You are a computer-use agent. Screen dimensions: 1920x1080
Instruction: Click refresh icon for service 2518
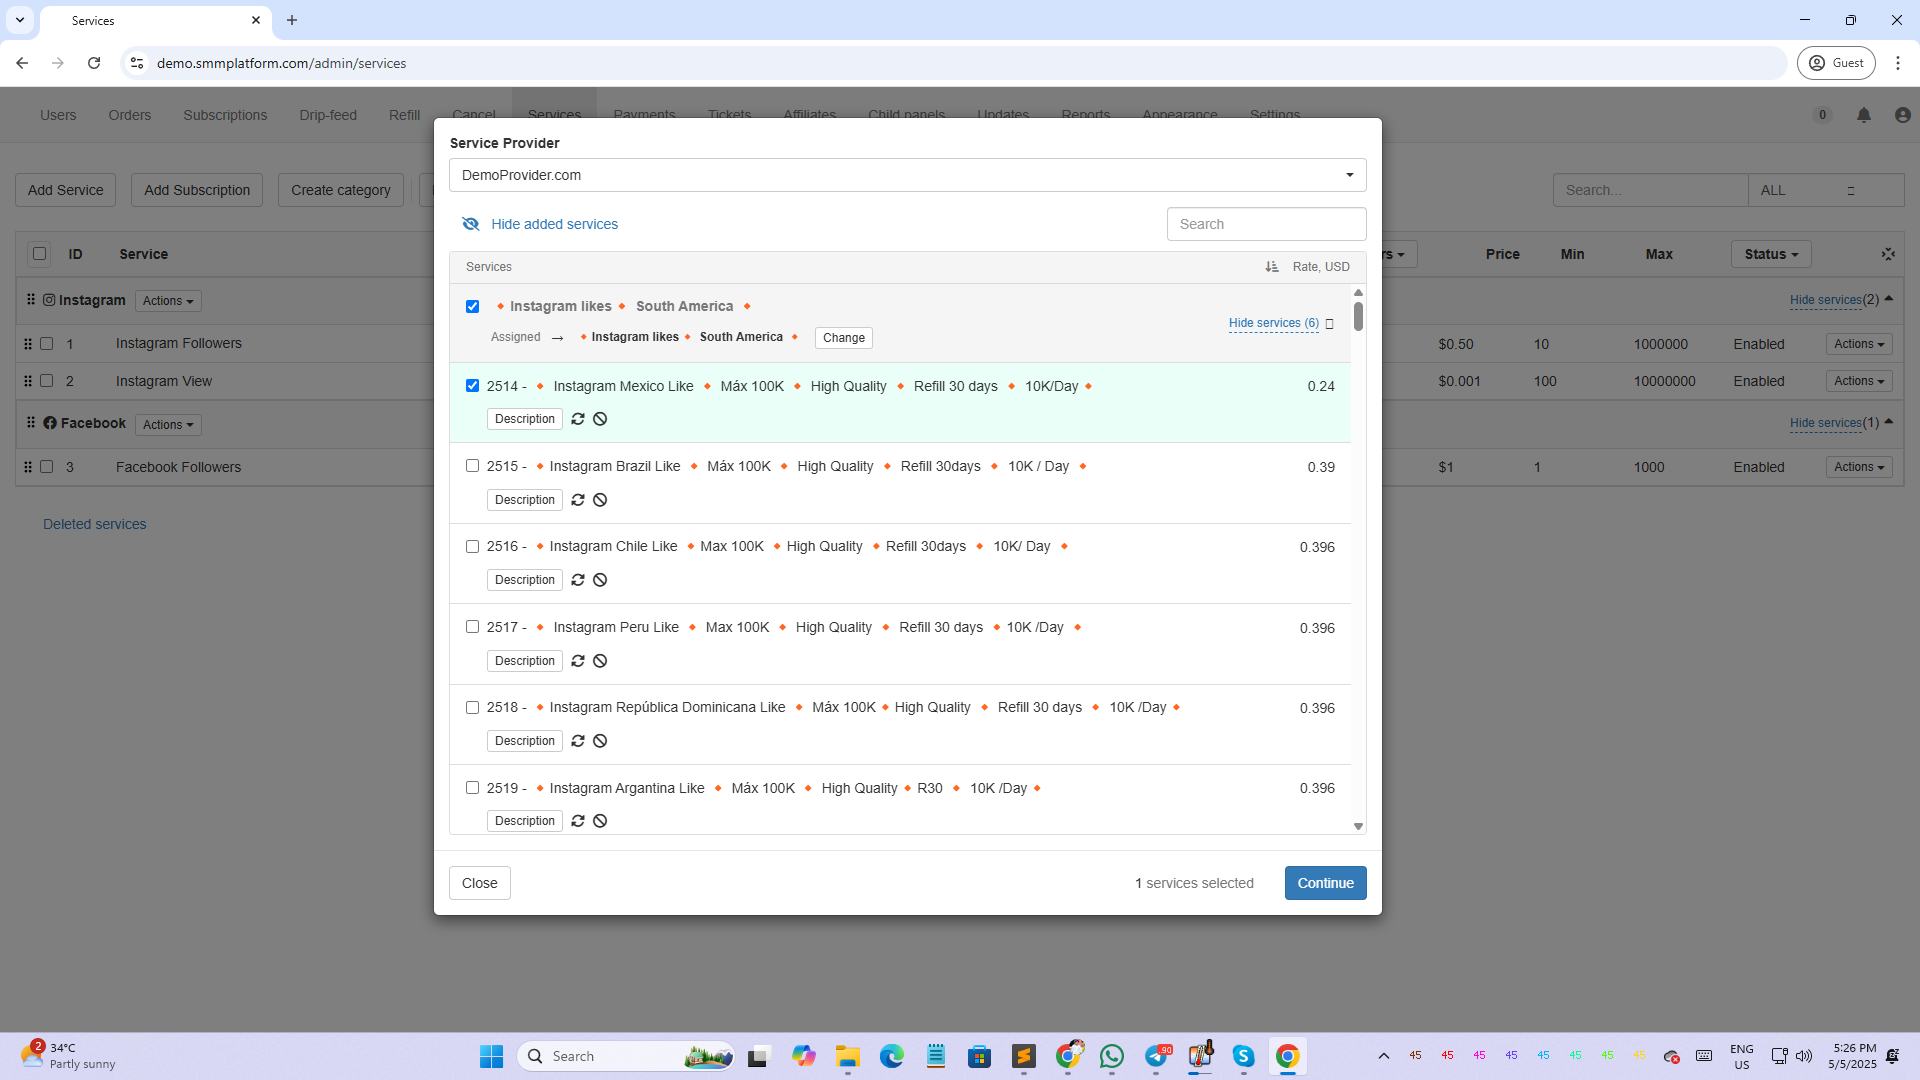(x=578, y=741)
